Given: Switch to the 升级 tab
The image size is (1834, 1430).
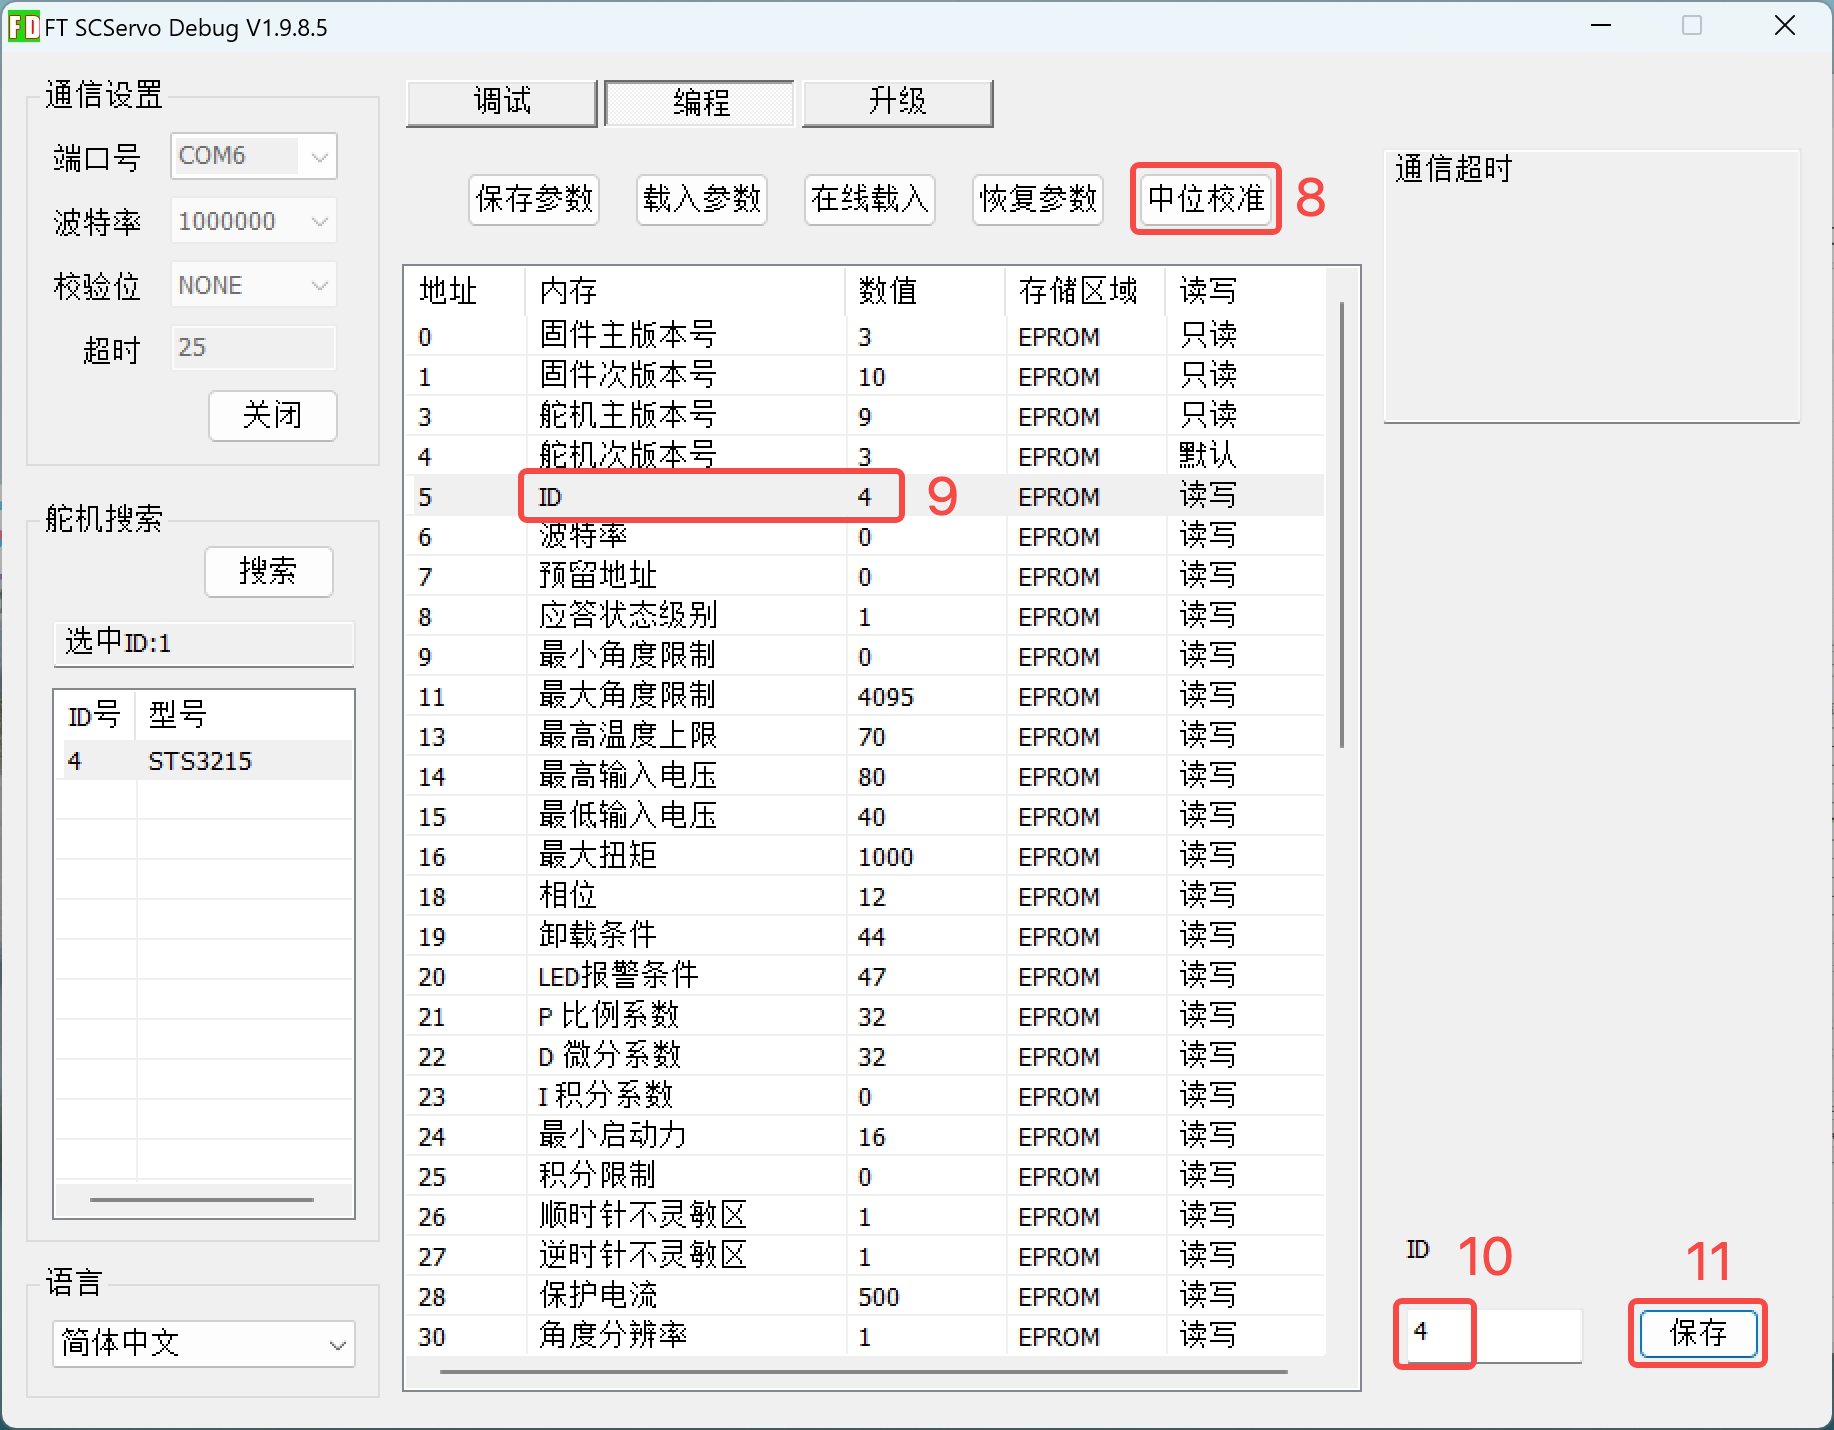Looking at the screenshot, I should point(897,103).
